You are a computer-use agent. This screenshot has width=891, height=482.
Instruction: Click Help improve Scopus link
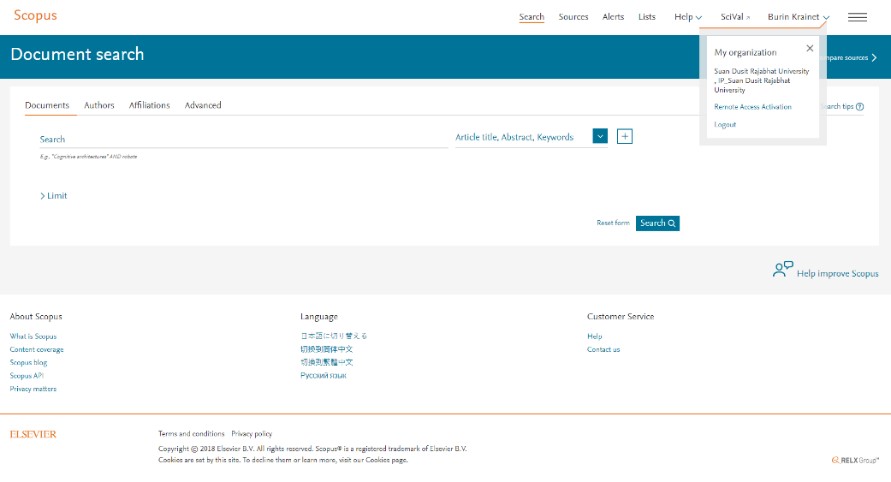pyautogui.click(x=837, y=273)
